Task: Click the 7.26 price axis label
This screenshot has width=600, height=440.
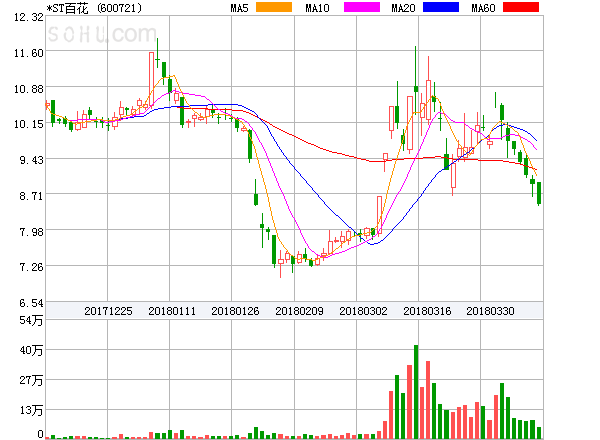Action: (x=31, y=267)
